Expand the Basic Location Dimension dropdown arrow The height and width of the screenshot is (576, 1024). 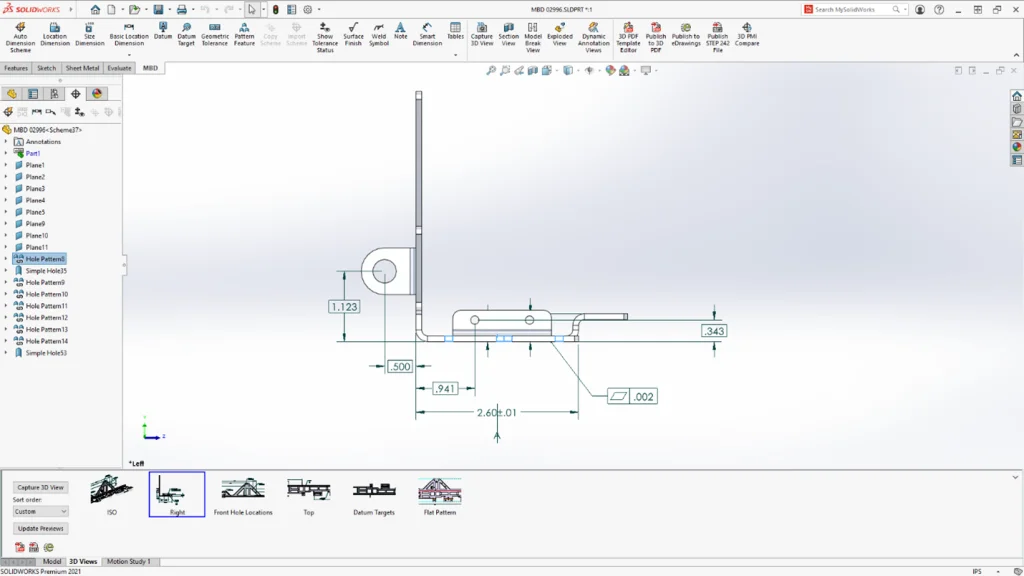pos(129,54)
